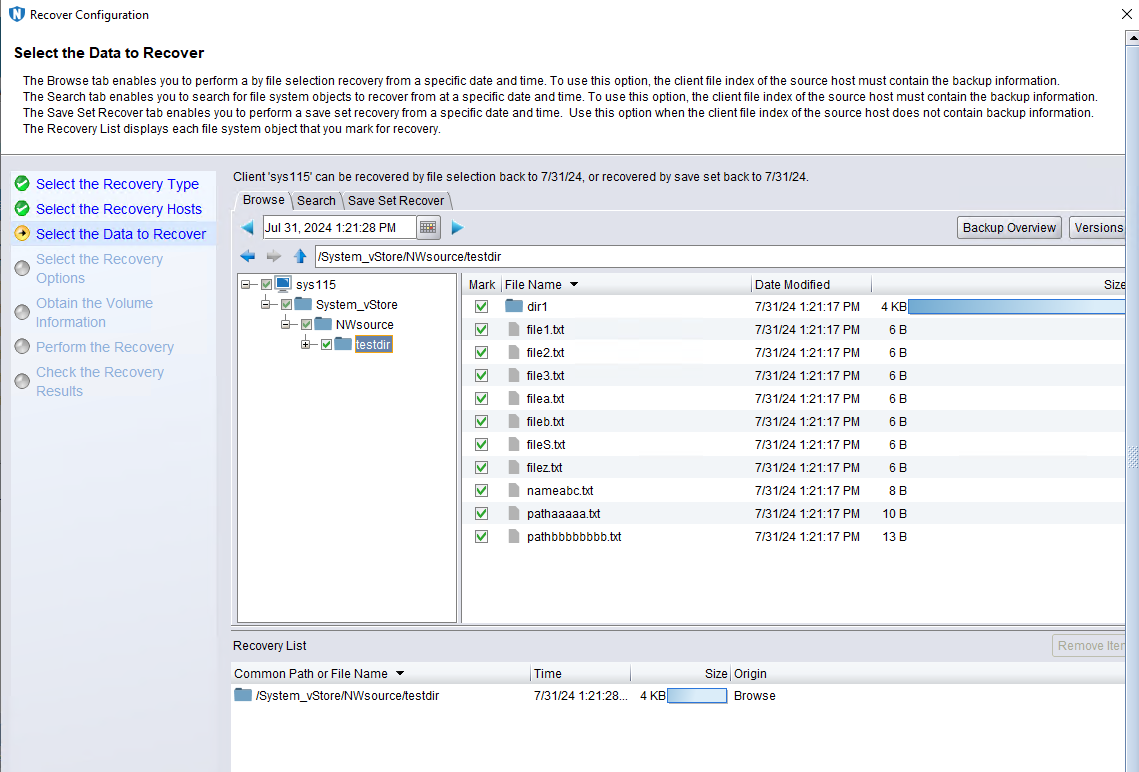Click the Time column header in Recovery List

(580, 674)
